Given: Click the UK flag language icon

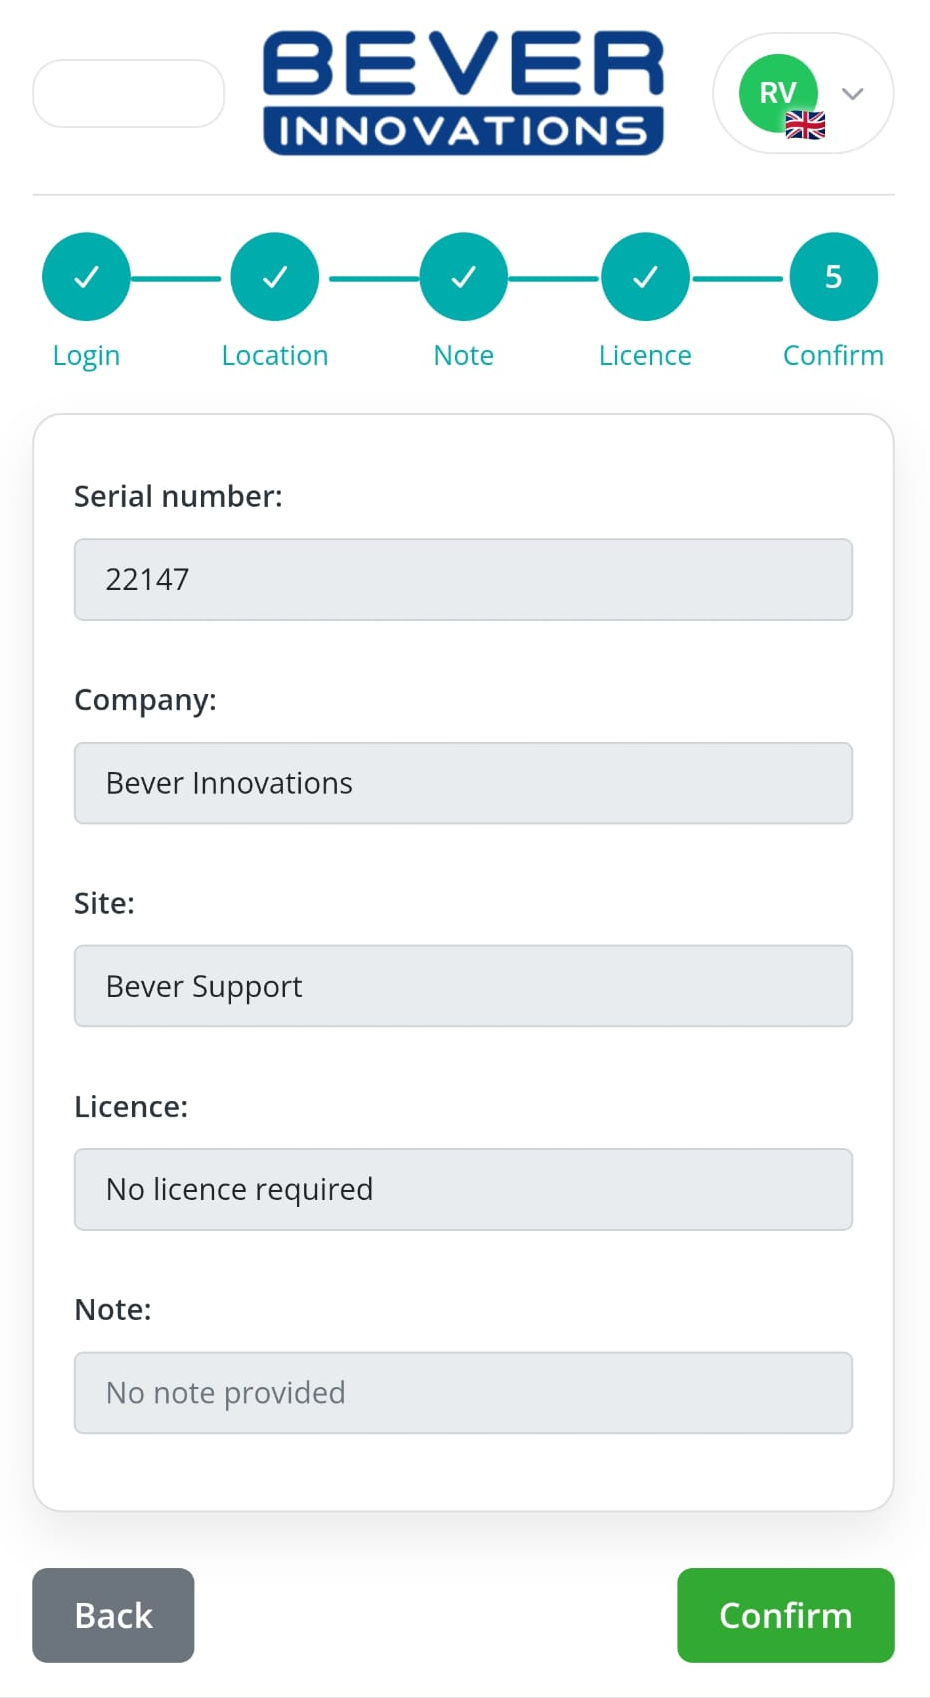Looking at the screenshot, I should point(805,125).
